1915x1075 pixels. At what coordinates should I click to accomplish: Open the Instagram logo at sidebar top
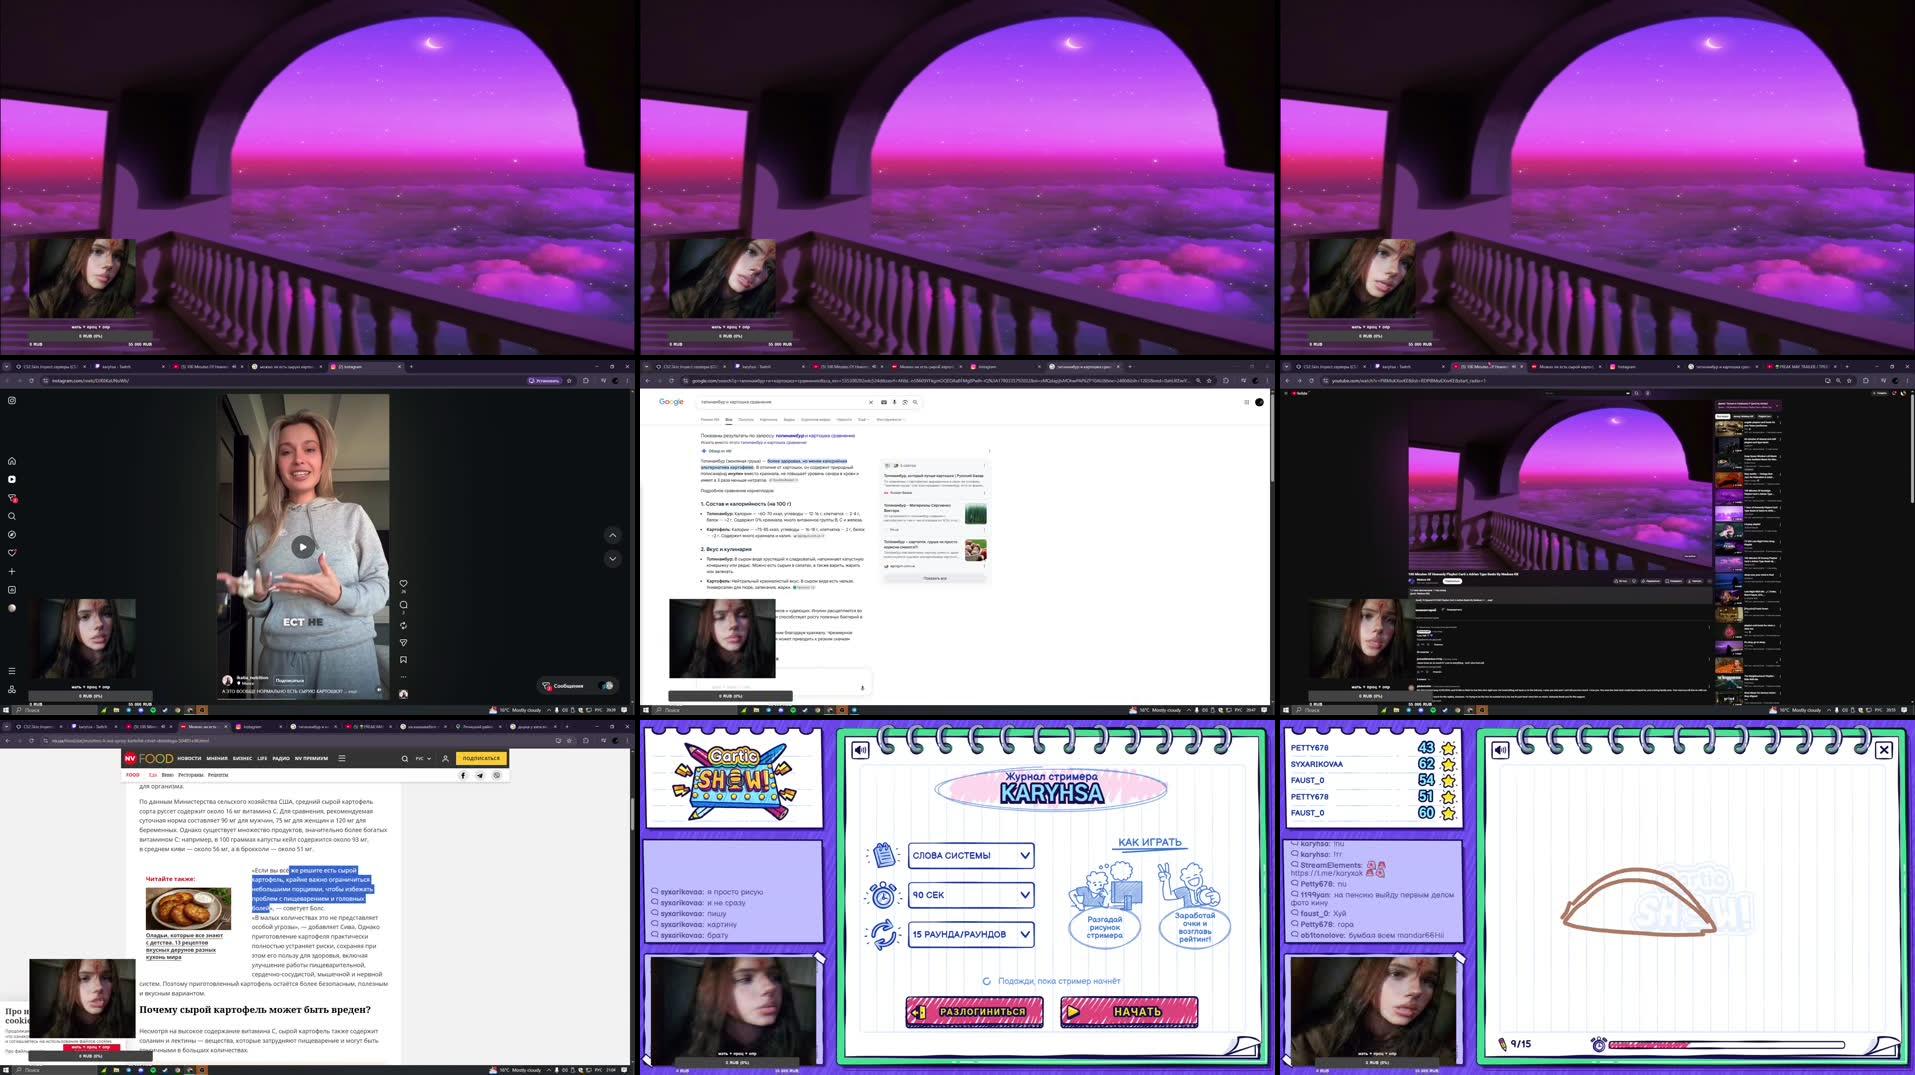(x=12, y=400)
